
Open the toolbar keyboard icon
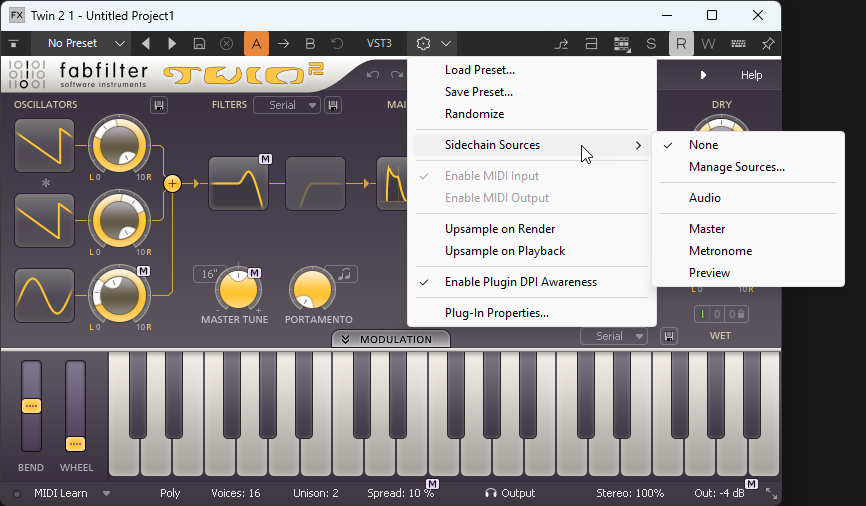coord(738,44)
